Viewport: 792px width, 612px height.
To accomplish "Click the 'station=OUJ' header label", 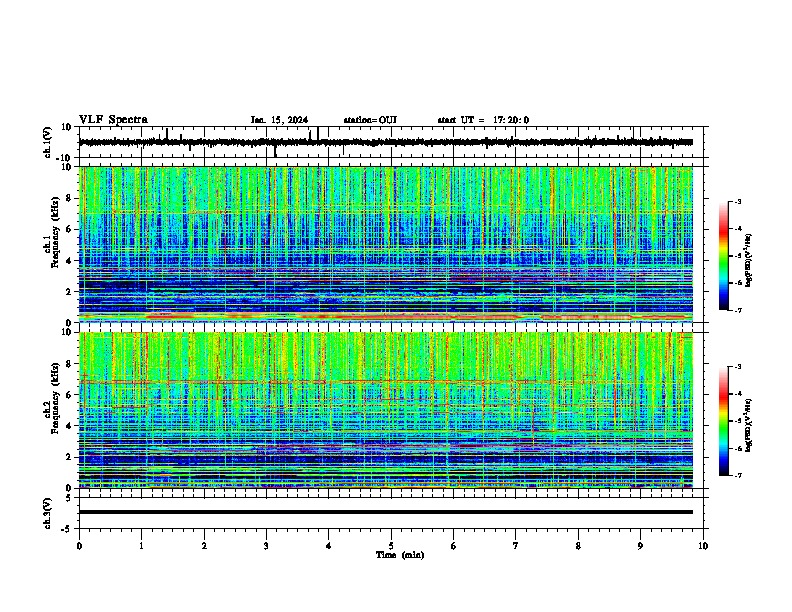I will pyautogui.click(x=370, y=120).
